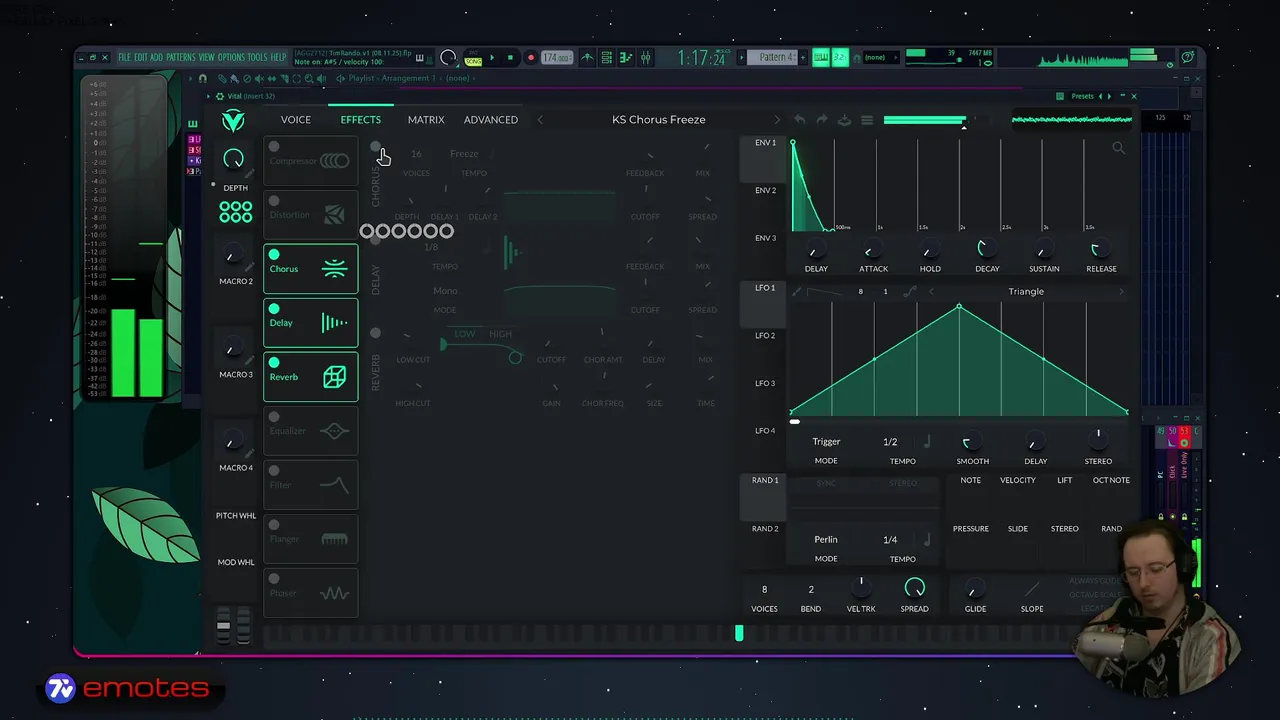Screen dimensions: 1280x720
Task: Click the Distortion effect icon
Action: click(x=335, y=214)
